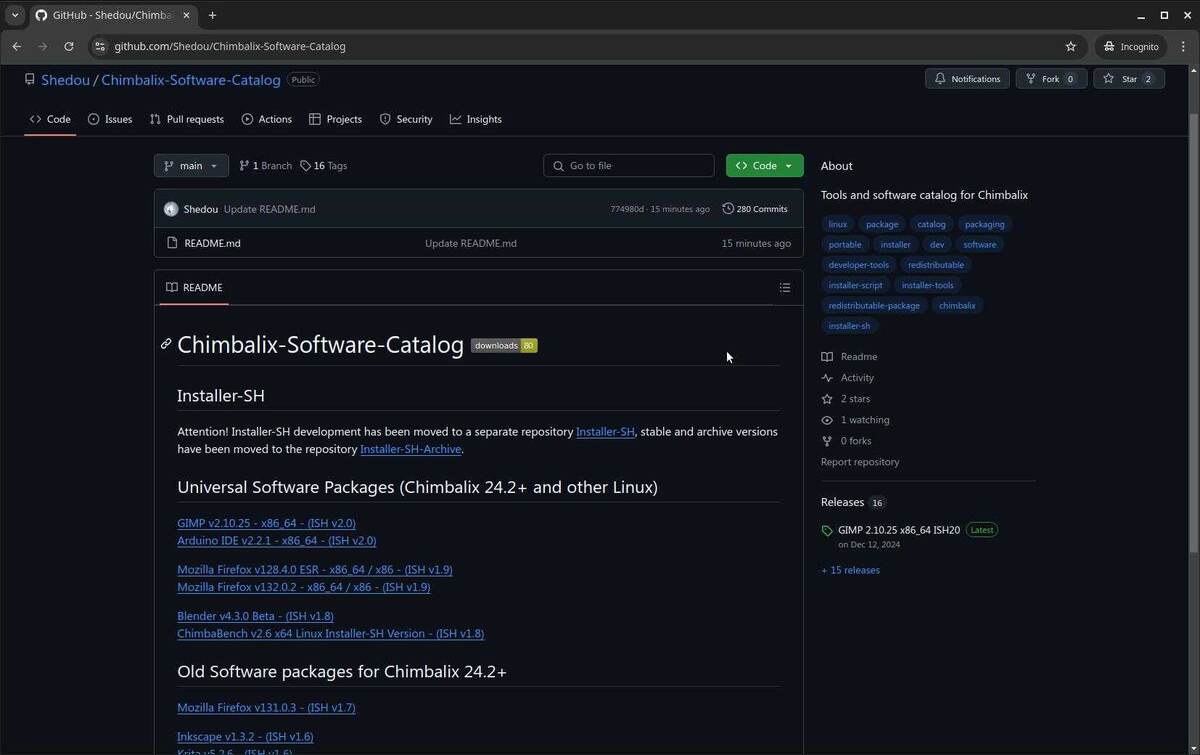Viewport: 1200px width, 755px height.
Task: Open the Installer-SH repository link
Action: (605, 432)
